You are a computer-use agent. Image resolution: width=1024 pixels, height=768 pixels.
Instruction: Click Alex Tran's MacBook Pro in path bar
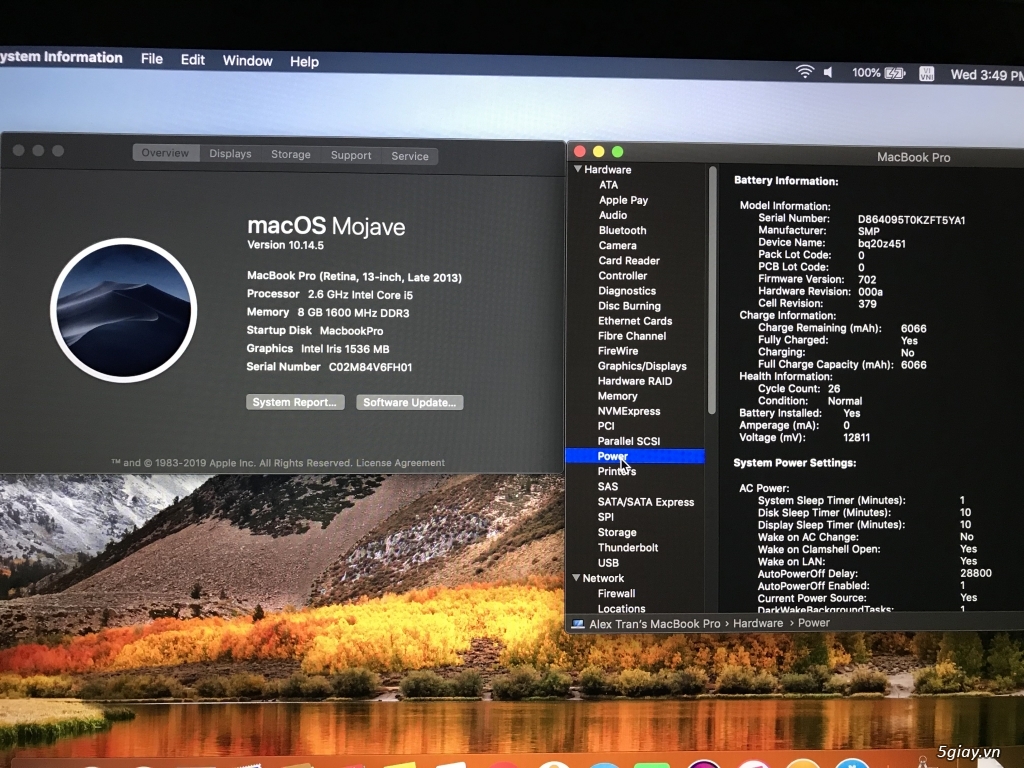pos(654,624)
